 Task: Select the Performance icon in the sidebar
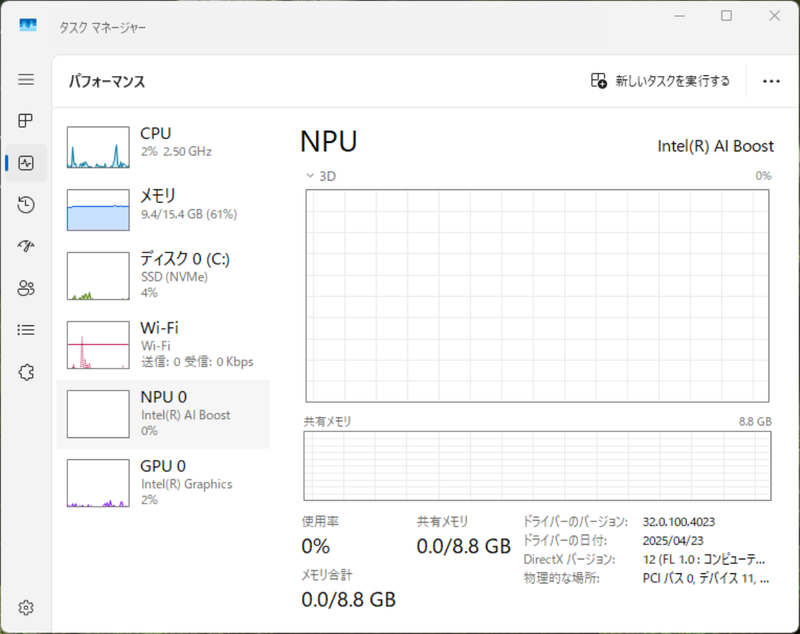click(x=26, y=163)
